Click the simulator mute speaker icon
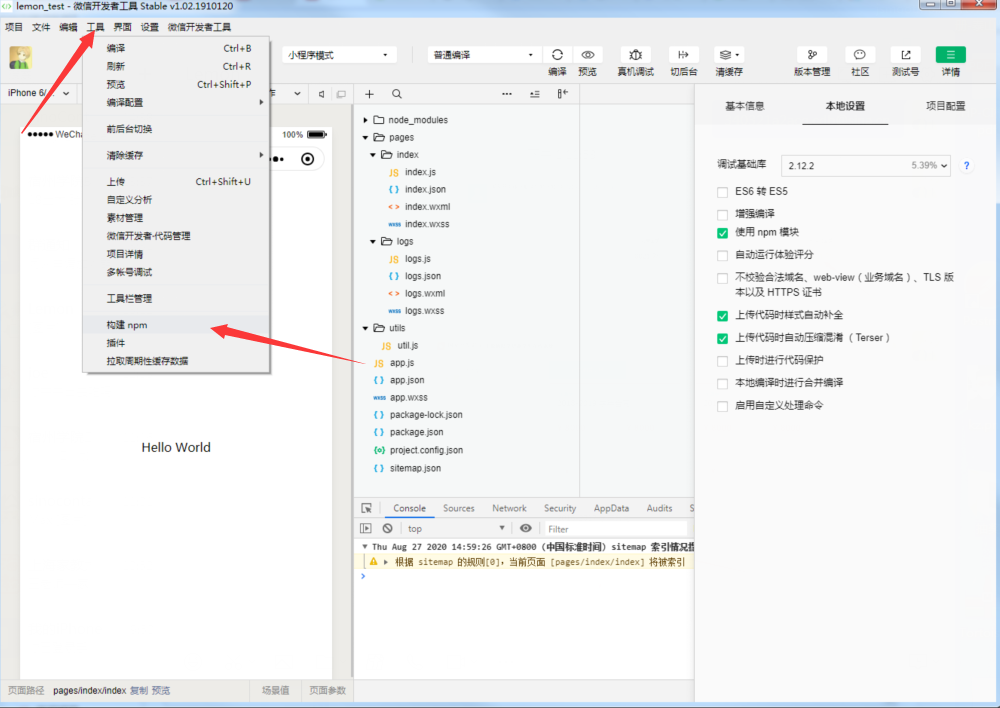The height and width of the screenshot is (708, 1000). pos(321,94)
